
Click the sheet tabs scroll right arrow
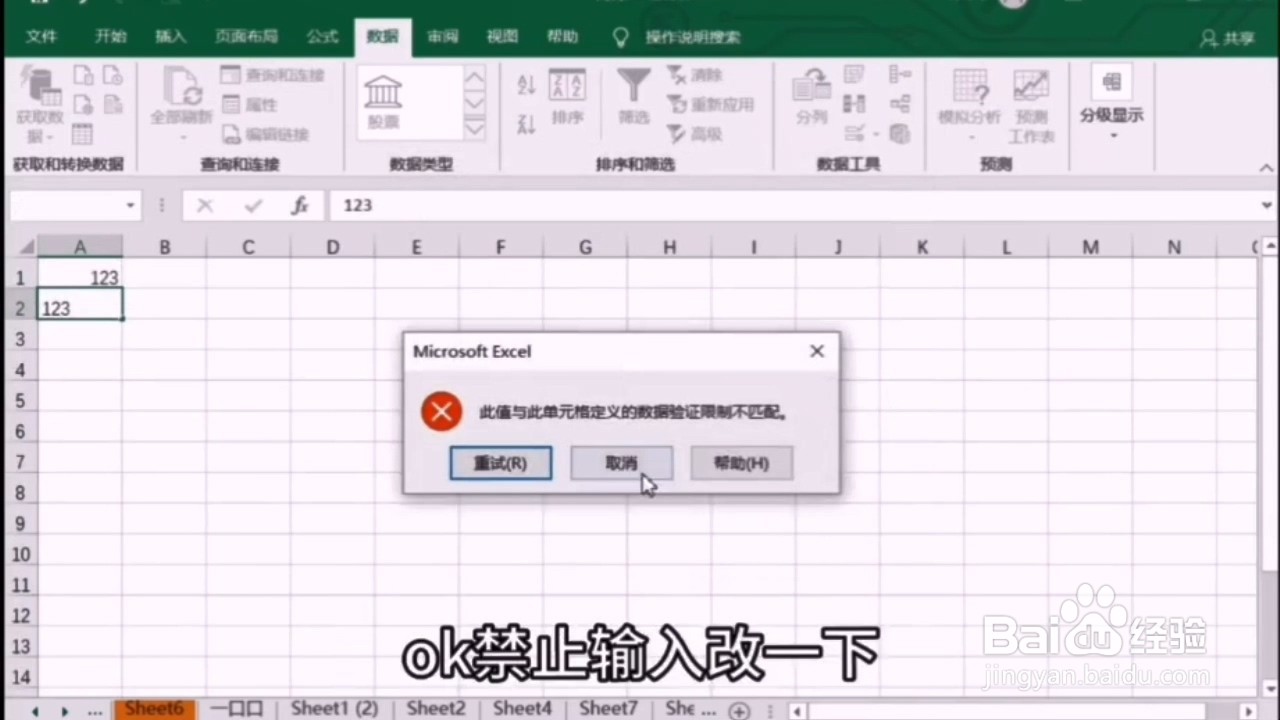tap(64, 711)
